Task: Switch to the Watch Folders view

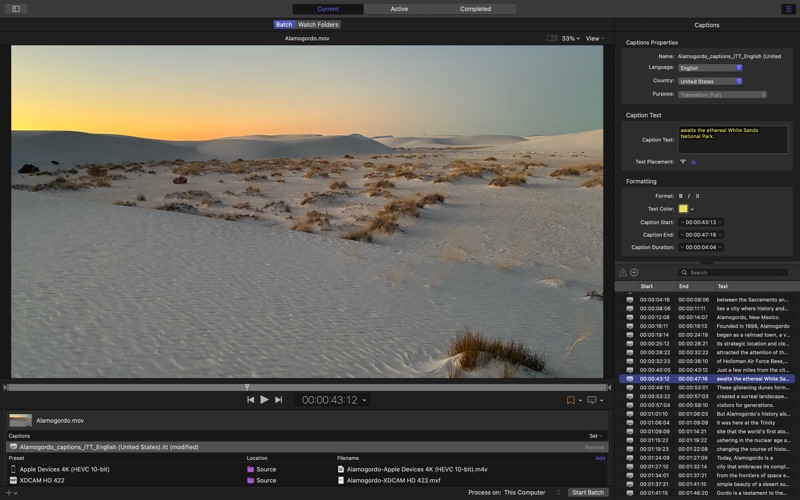Action: [x=318, y=24]
